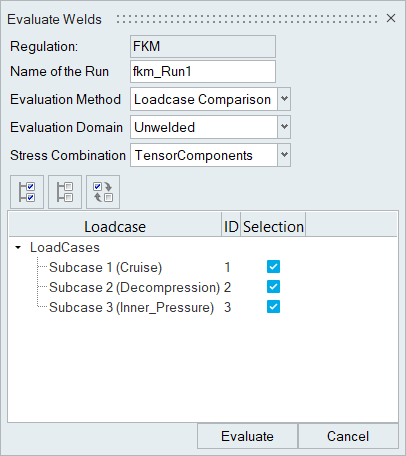
Task: Select the Subcase 1 (Cruise) tree item
Action: 105,267
